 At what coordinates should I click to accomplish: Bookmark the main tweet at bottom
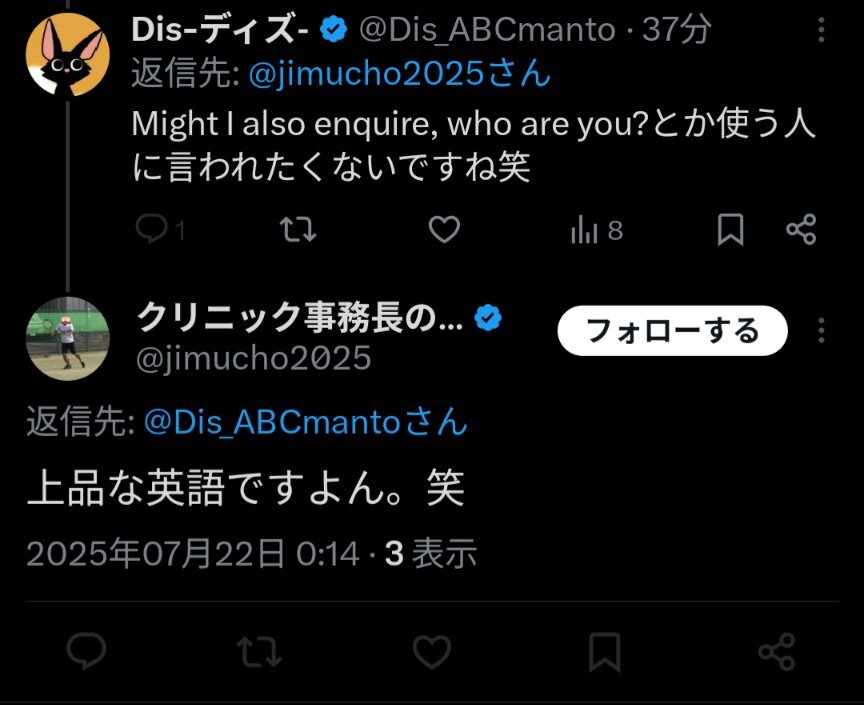604,652
